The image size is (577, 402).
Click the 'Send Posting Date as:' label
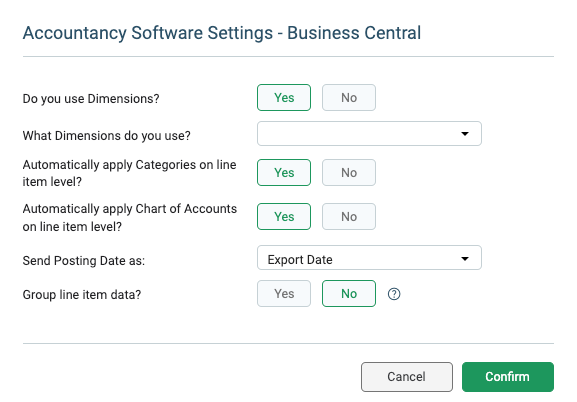pyautogui.click(x=84, y=261)
